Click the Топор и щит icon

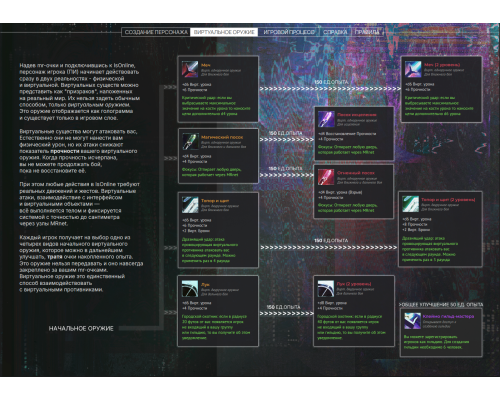pyautogui.click(x=190, y=205)
